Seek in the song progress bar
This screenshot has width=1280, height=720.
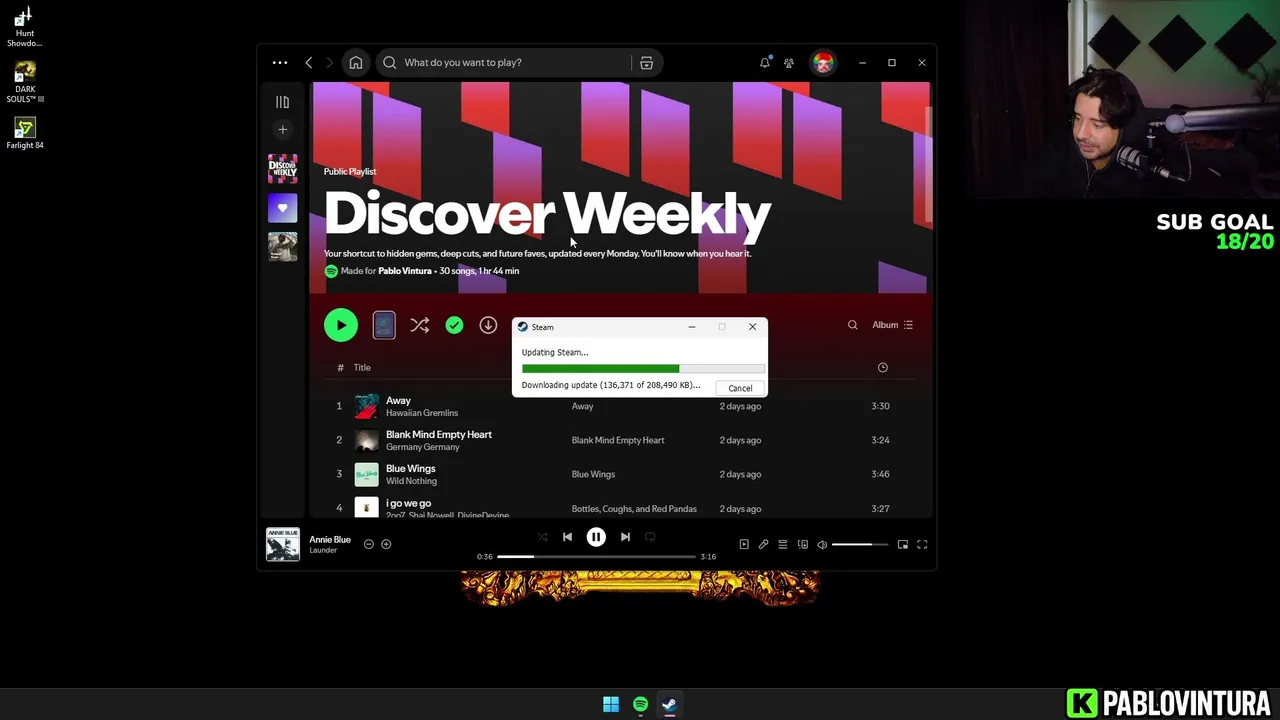click(596, 556)
